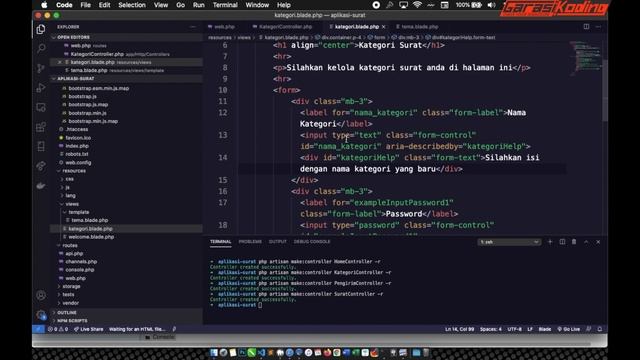This screenshot has height=360, width=640.
Task: Open the Selection menu
Action: [x=132, y=5]
